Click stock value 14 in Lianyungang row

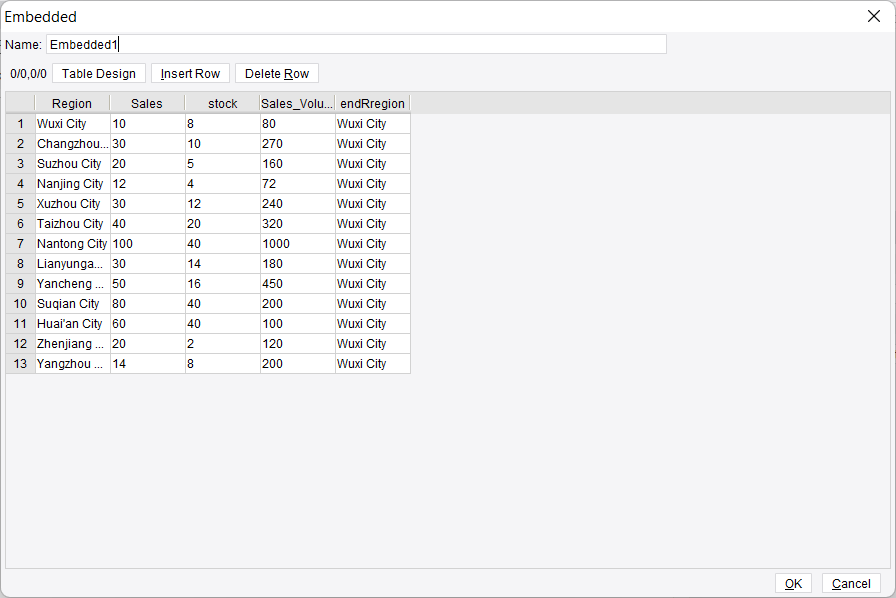pyautogui.click(x=222, y=264)
